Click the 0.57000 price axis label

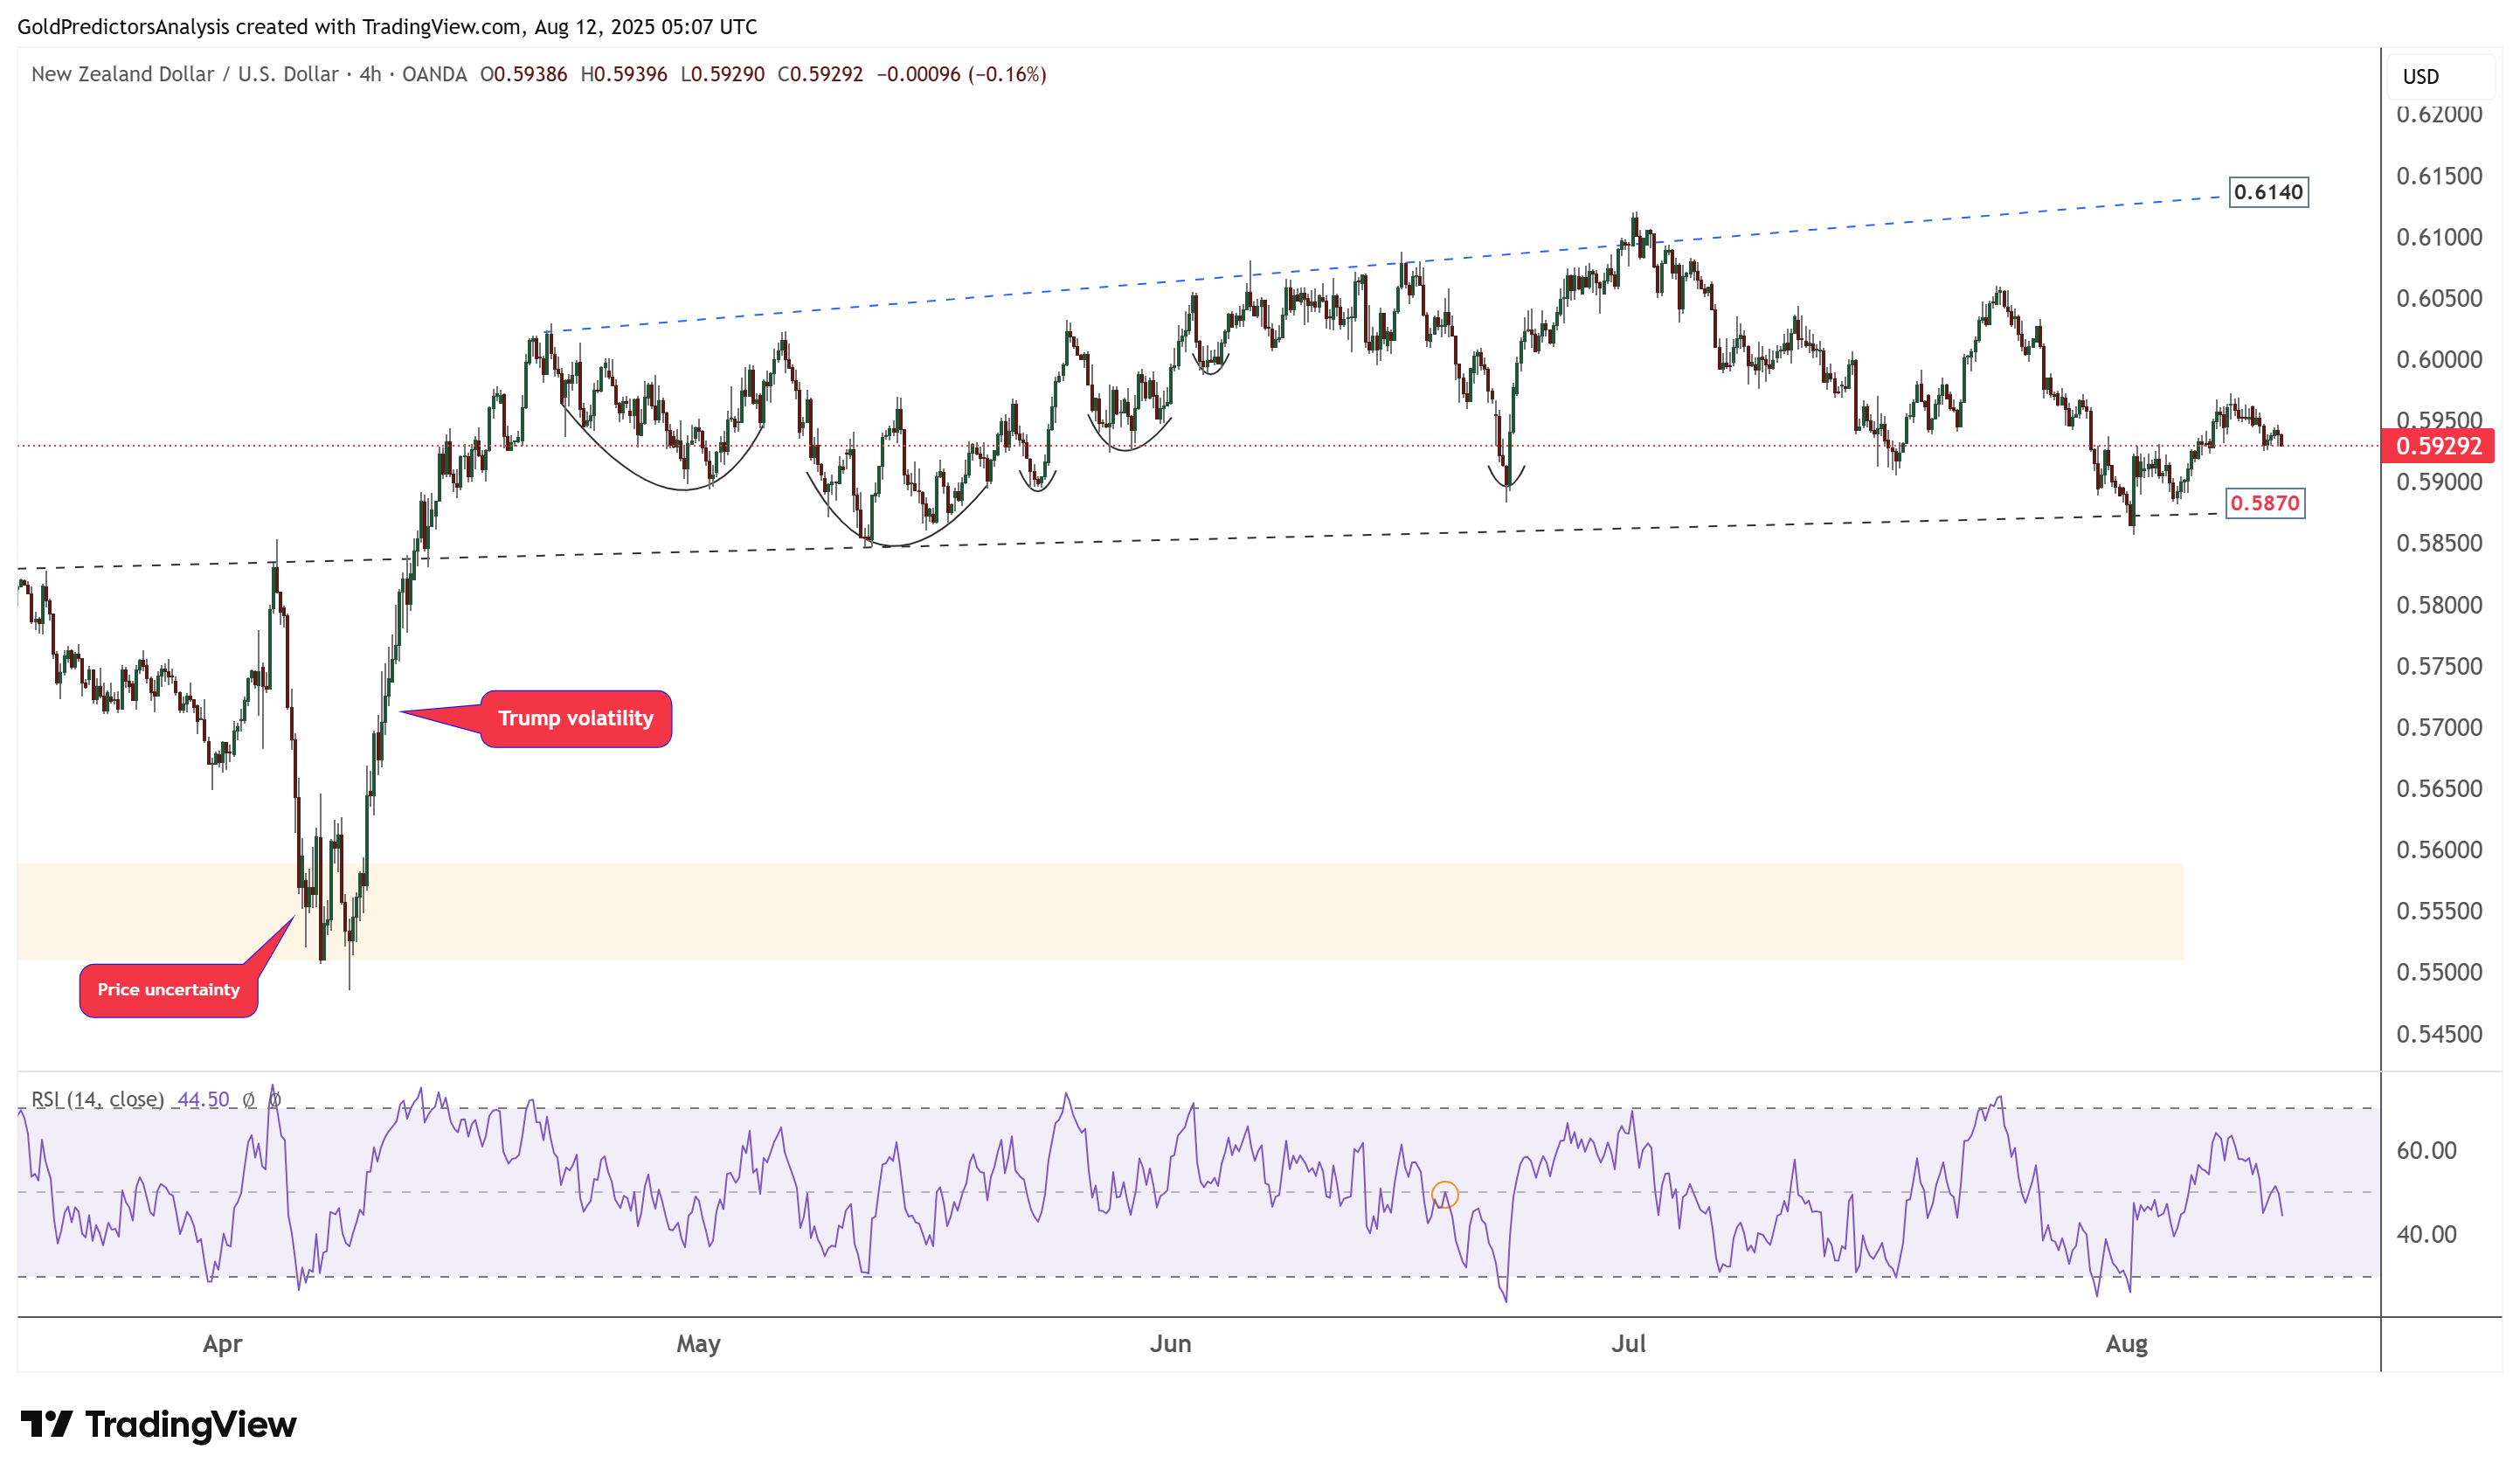(2438, 727)
